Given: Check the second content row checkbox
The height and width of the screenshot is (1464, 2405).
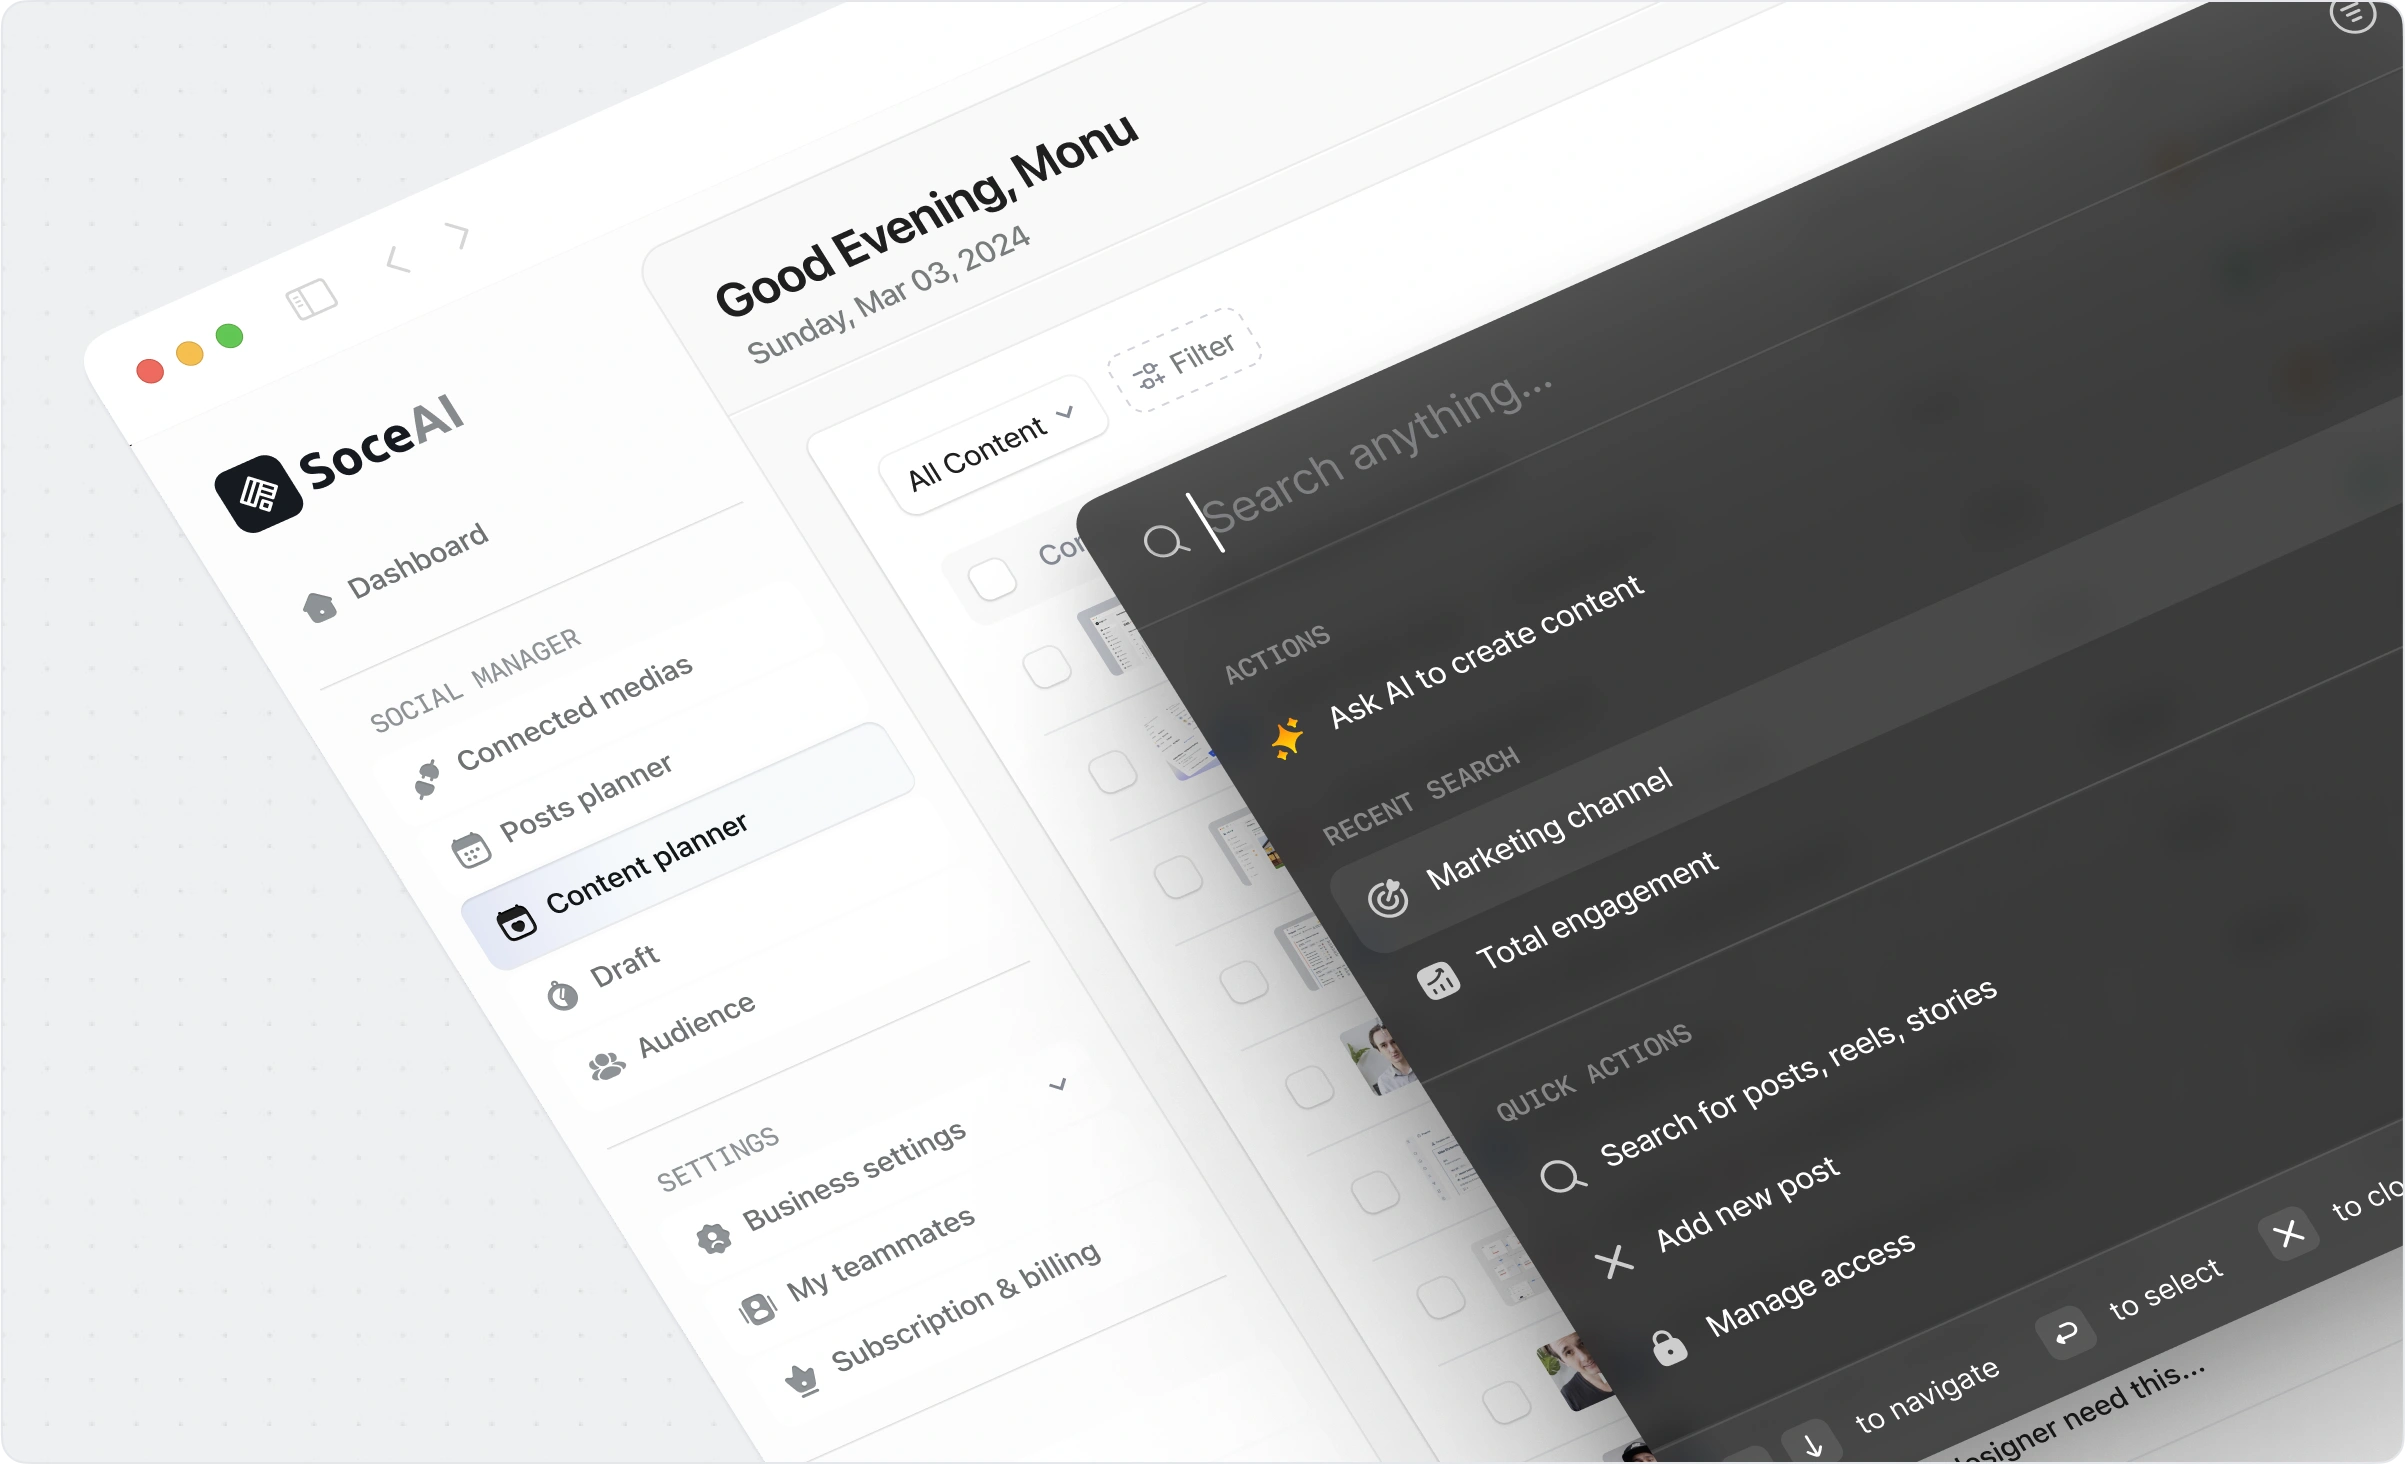Looking at the screenshot, I should pos(1112,772).
